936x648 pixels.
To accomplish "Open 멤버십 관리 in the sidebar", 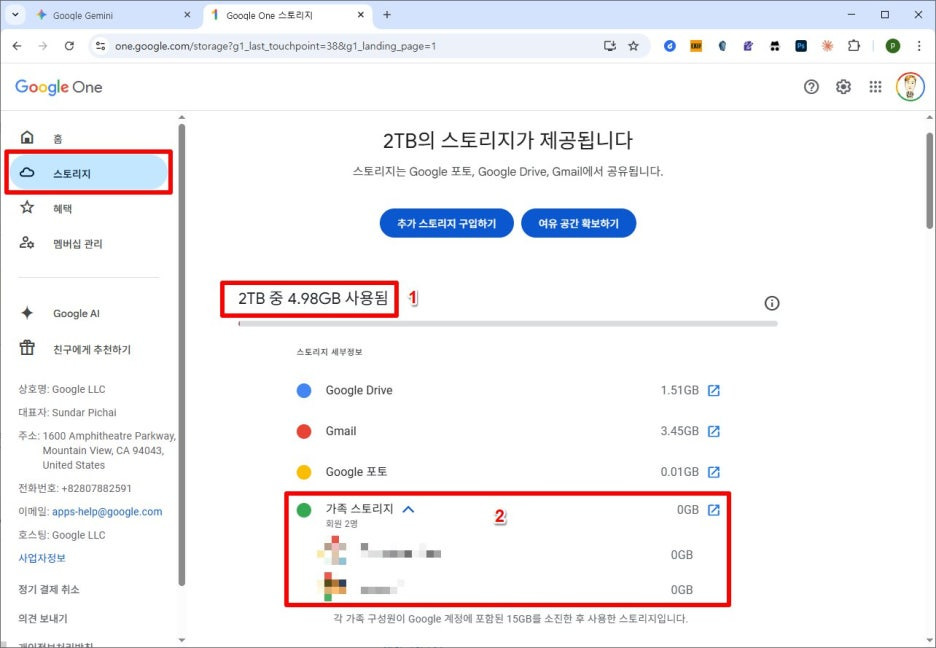I will point(88,243).
